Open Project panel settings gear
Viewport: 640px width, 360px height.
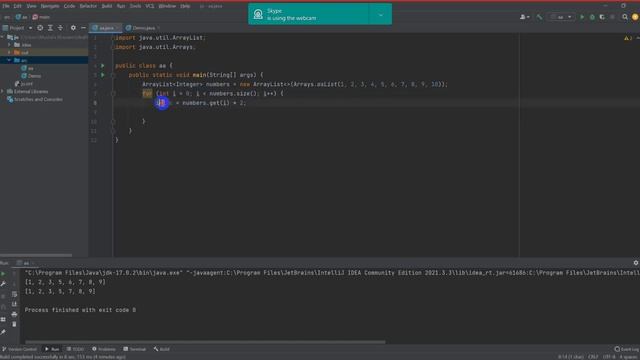click(x=73, y=28)
